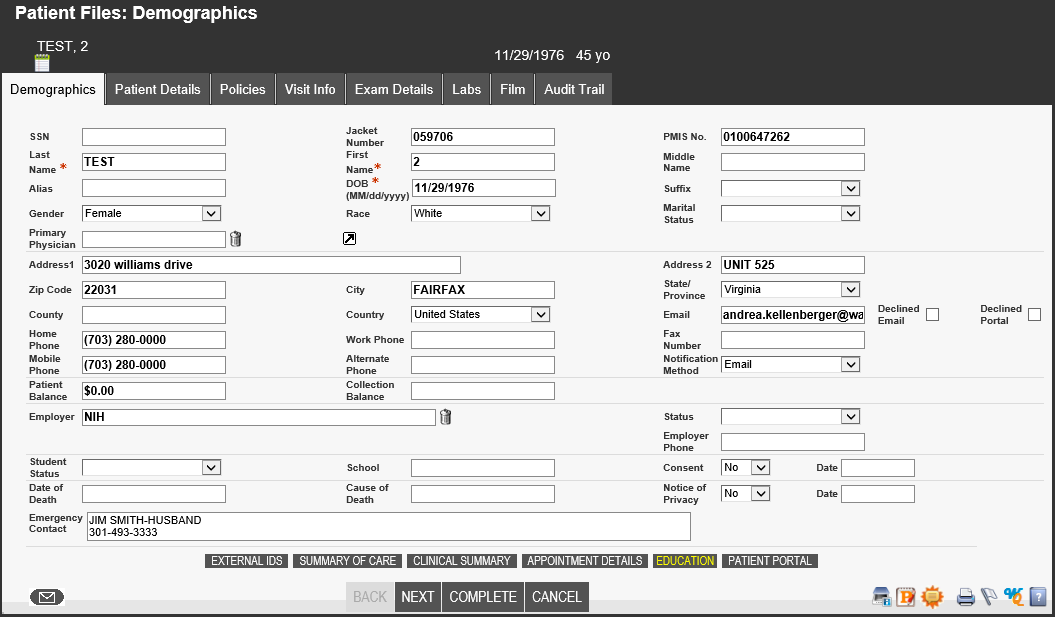Click the COMPLETE button
The image size is (1055, 617).
(483, 597)
